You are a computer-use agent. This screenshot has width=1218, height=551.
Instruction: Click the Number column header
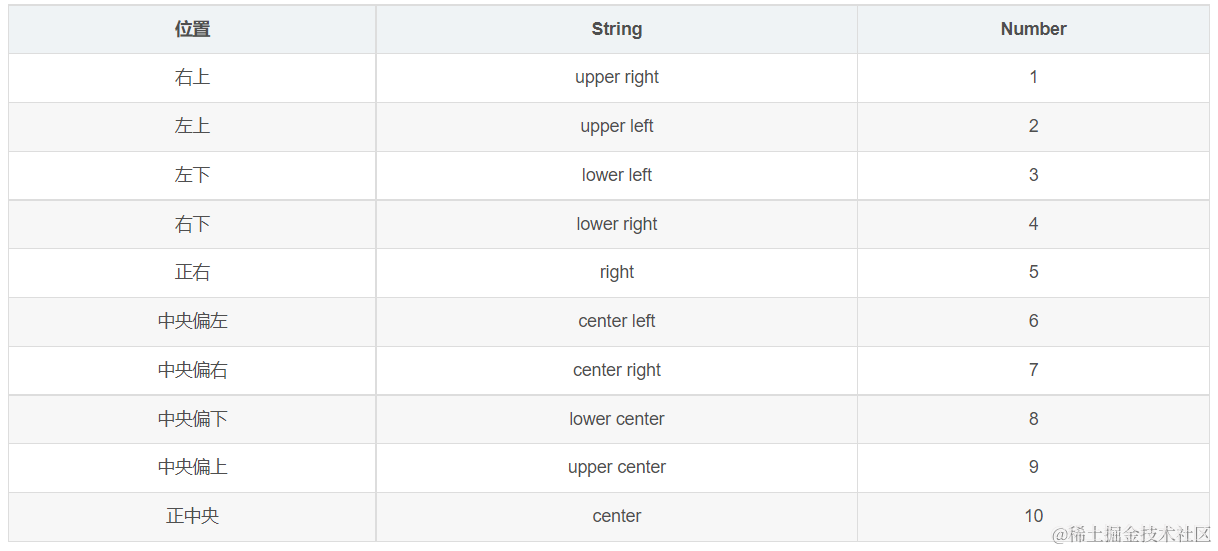[x=1033, y=29]
